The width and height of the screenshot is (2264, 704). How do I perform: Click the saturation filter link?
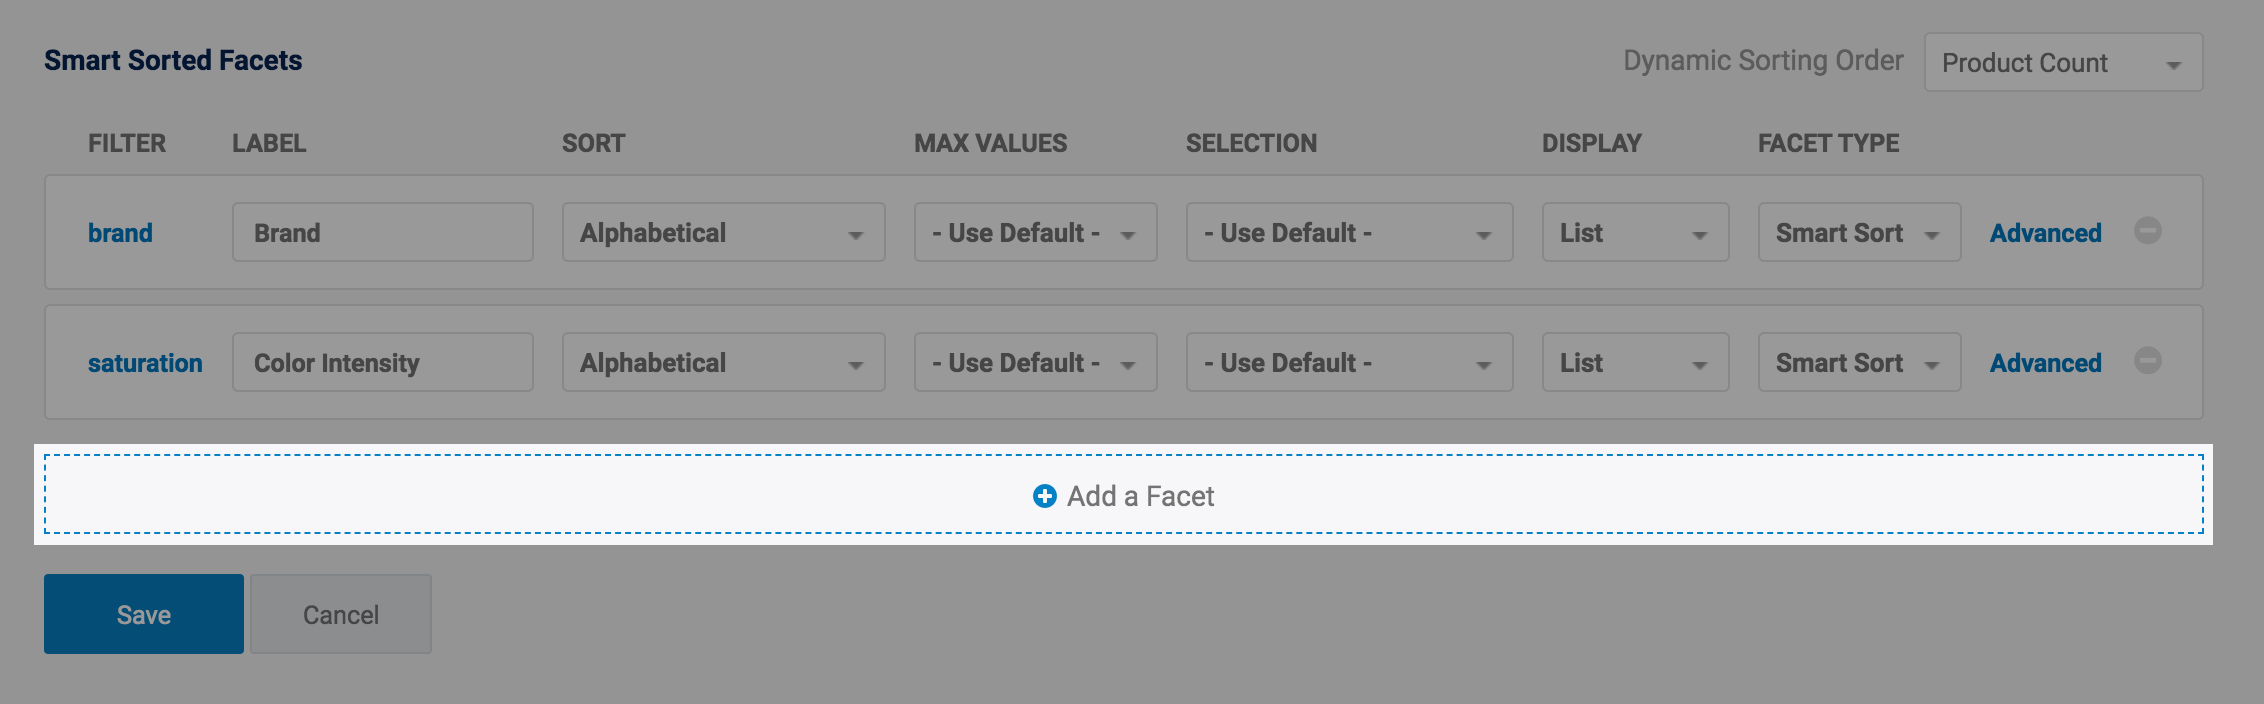[145, 363]
